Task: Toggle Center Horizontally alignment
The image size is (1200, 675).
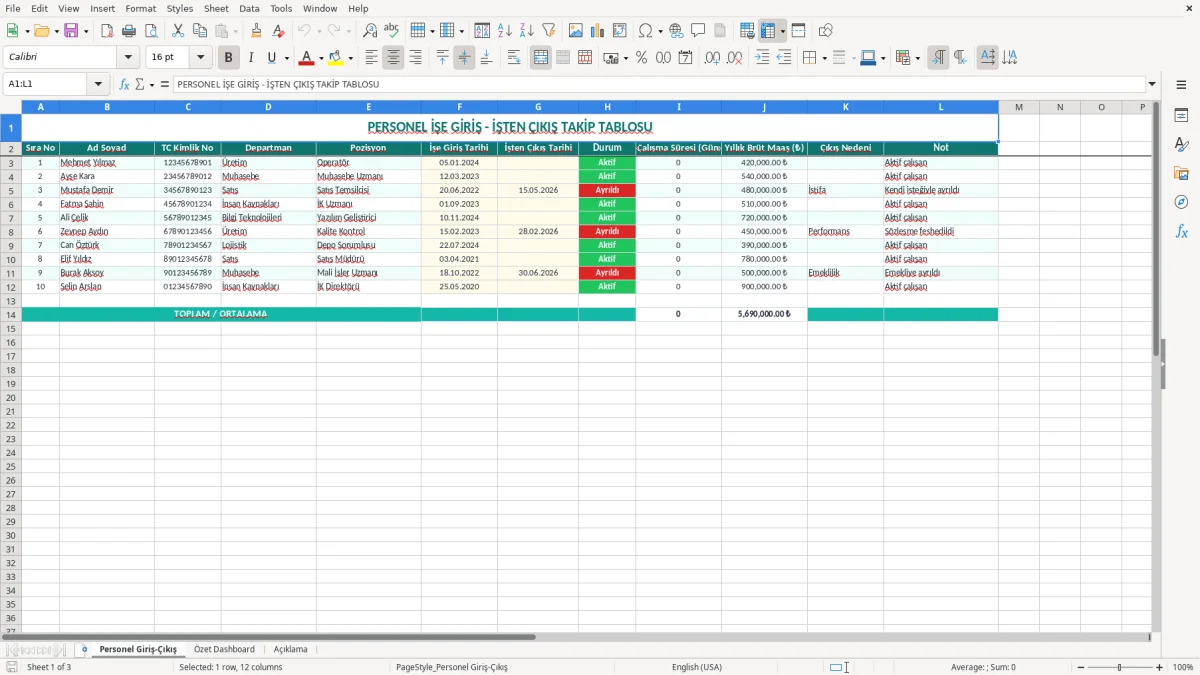Action: point(393,58)
